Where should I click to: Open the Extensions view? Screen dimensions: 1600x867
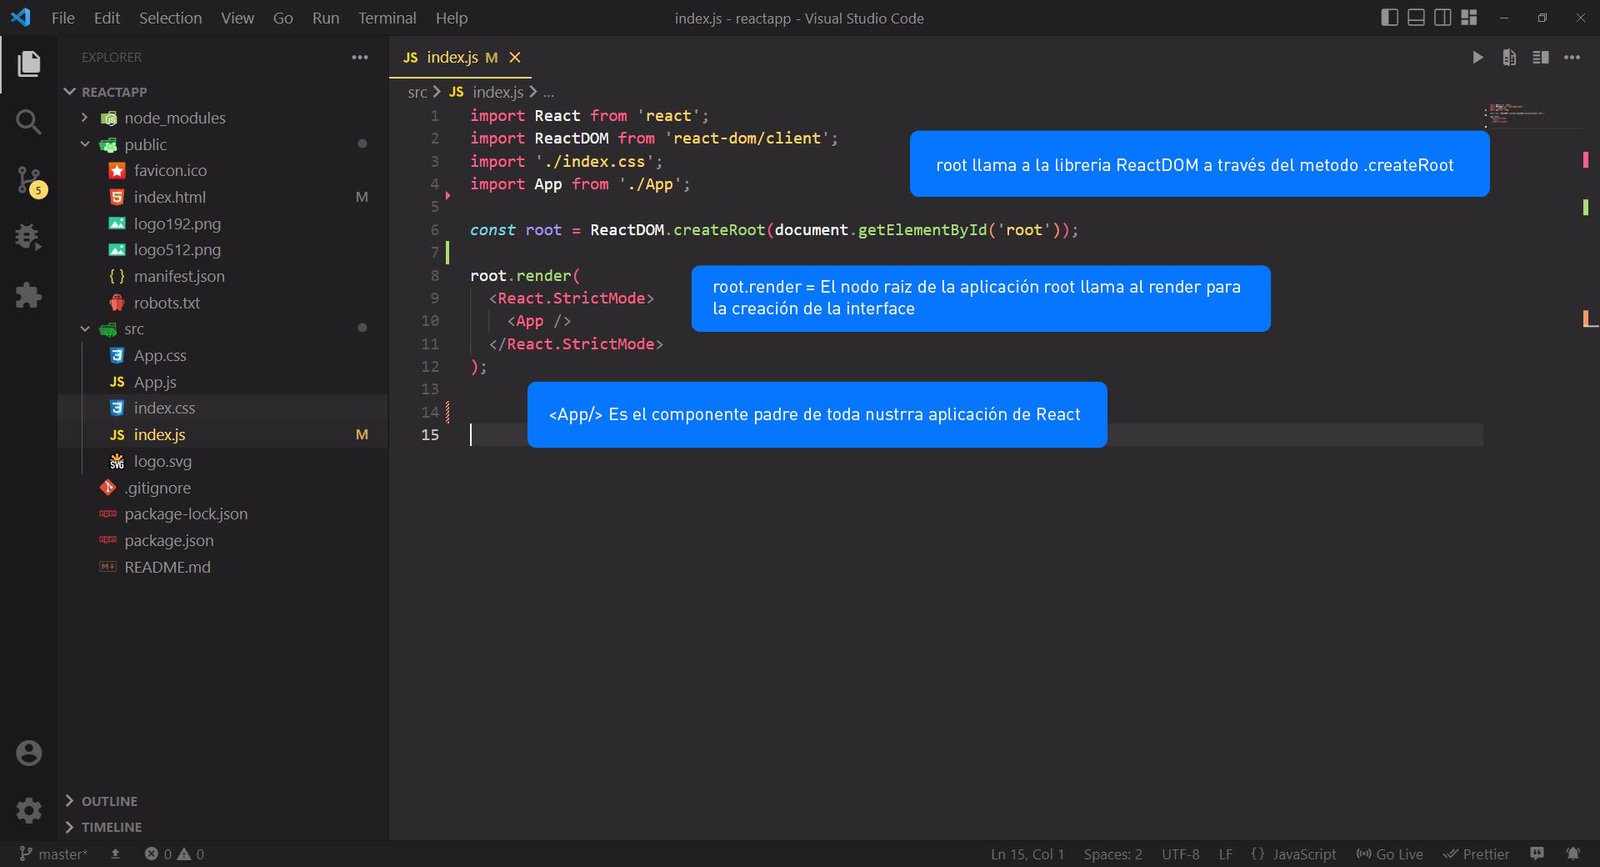pyautogui.click(x=29, y=295)
